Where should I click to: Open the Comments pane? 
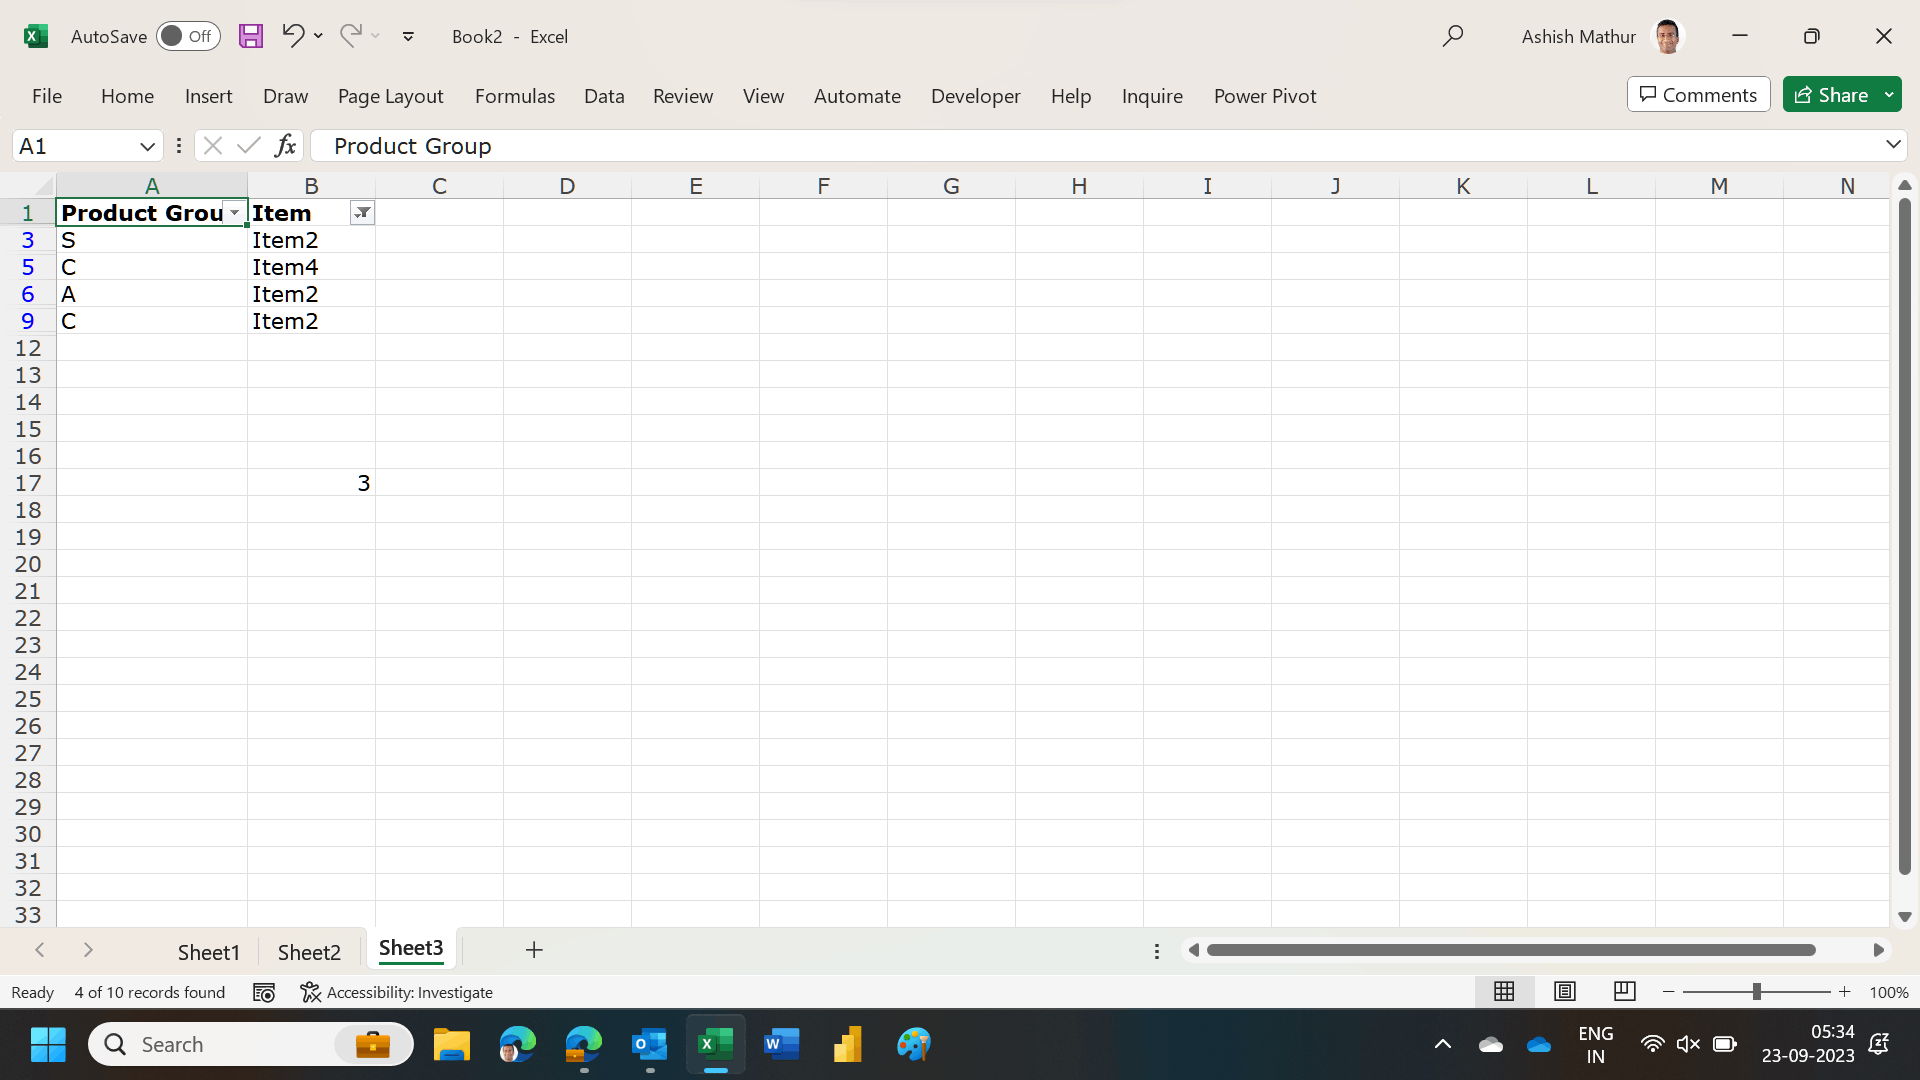tap(1697, 94)
